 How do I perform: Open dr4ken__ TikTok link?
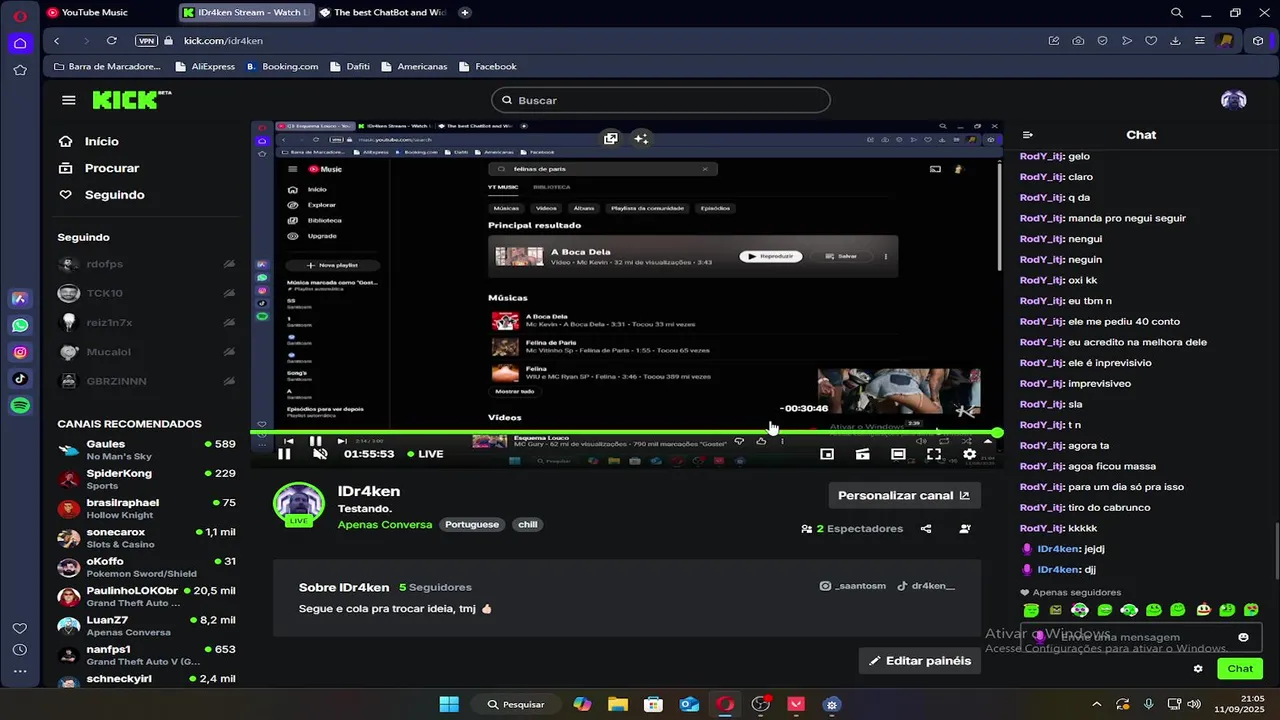click(x=926, y=586)
